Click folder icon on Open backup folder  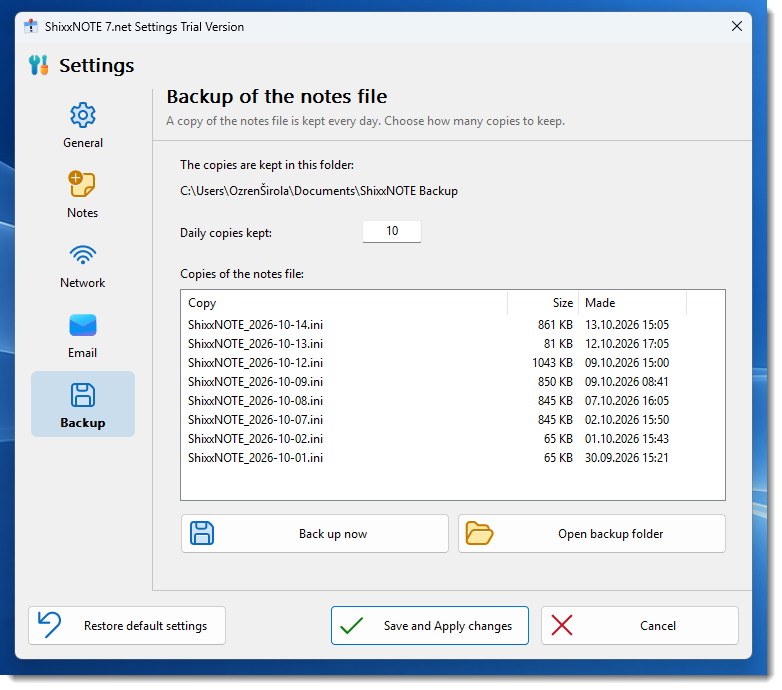click(479, 533)
